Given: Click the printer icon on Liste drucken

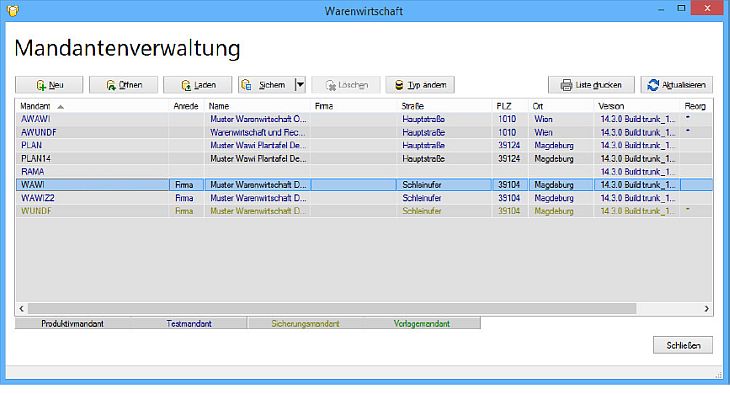Looking at the screenshot, I should click(x=566, y=85).
